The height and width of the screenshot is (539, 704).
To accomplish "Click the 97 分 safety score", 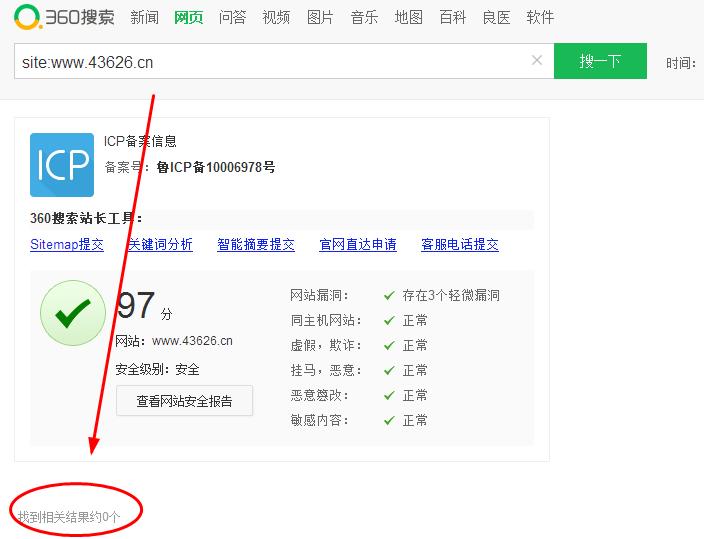I will coord(144,306).
